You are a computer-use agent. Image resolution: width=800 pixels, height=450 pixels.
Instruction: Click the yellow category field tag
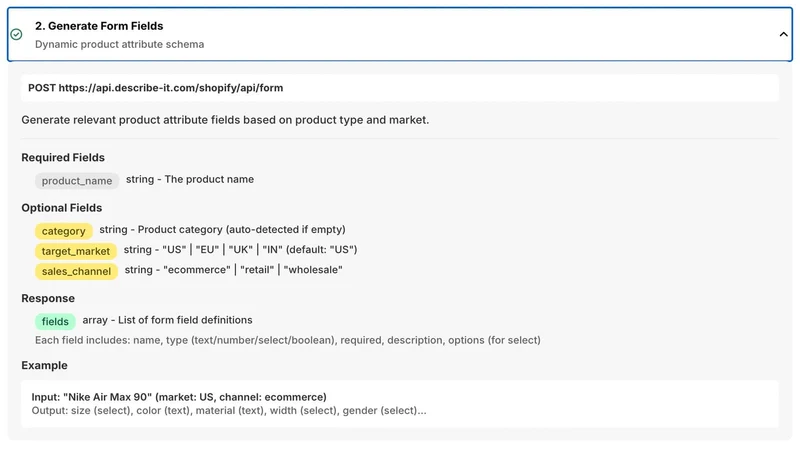pyautogui.click(x=64, y=231)
